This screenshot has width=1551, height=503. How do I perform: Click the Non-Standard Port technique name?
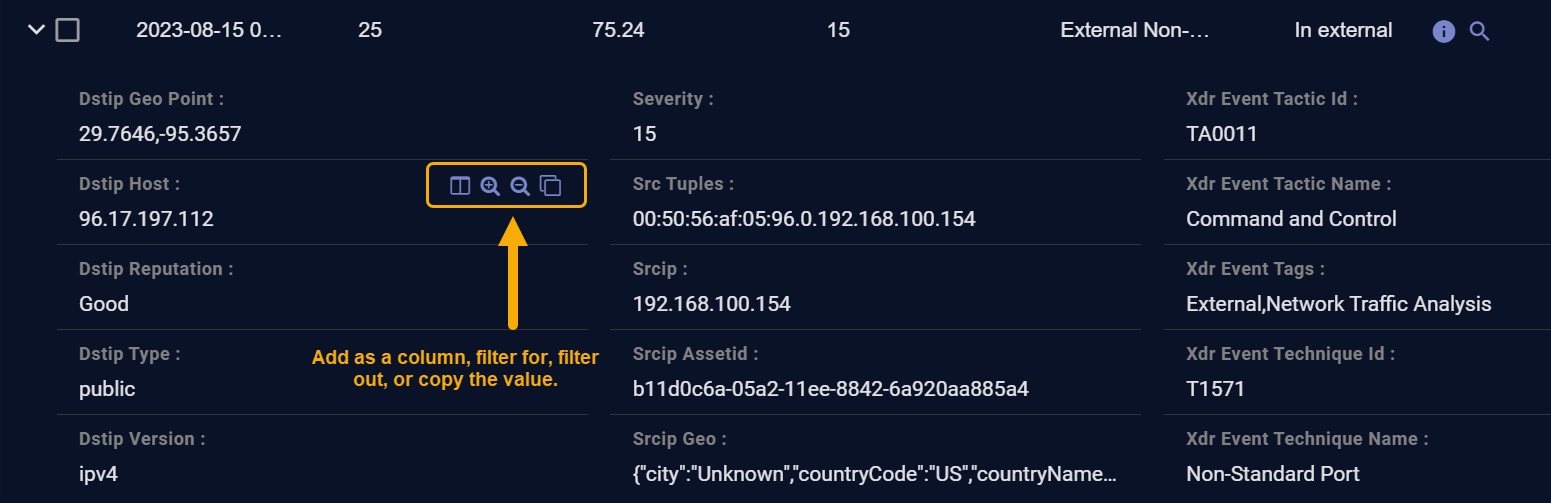pyautogui.click(x=1272, y=474)
